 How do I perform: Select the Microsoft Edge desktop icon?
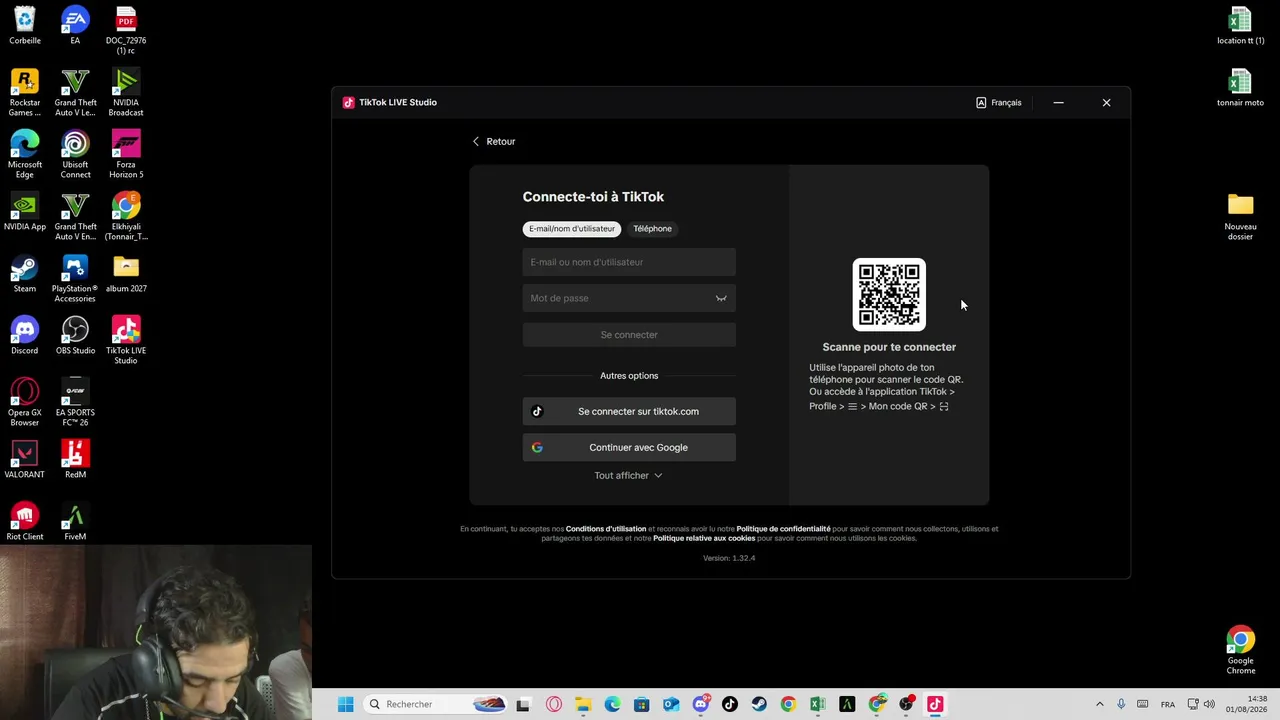coord(25,155)
